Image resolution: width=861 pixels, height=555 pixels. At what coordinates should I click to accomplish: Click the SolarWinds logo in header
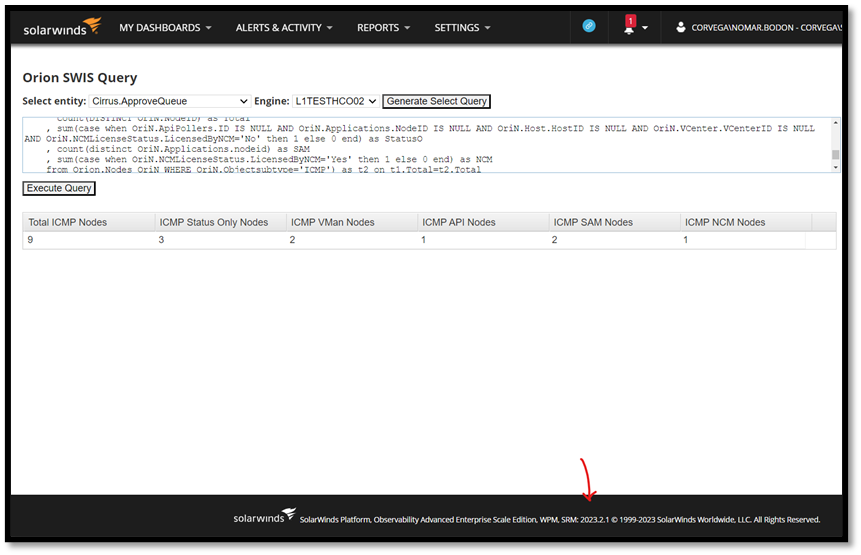62,27
